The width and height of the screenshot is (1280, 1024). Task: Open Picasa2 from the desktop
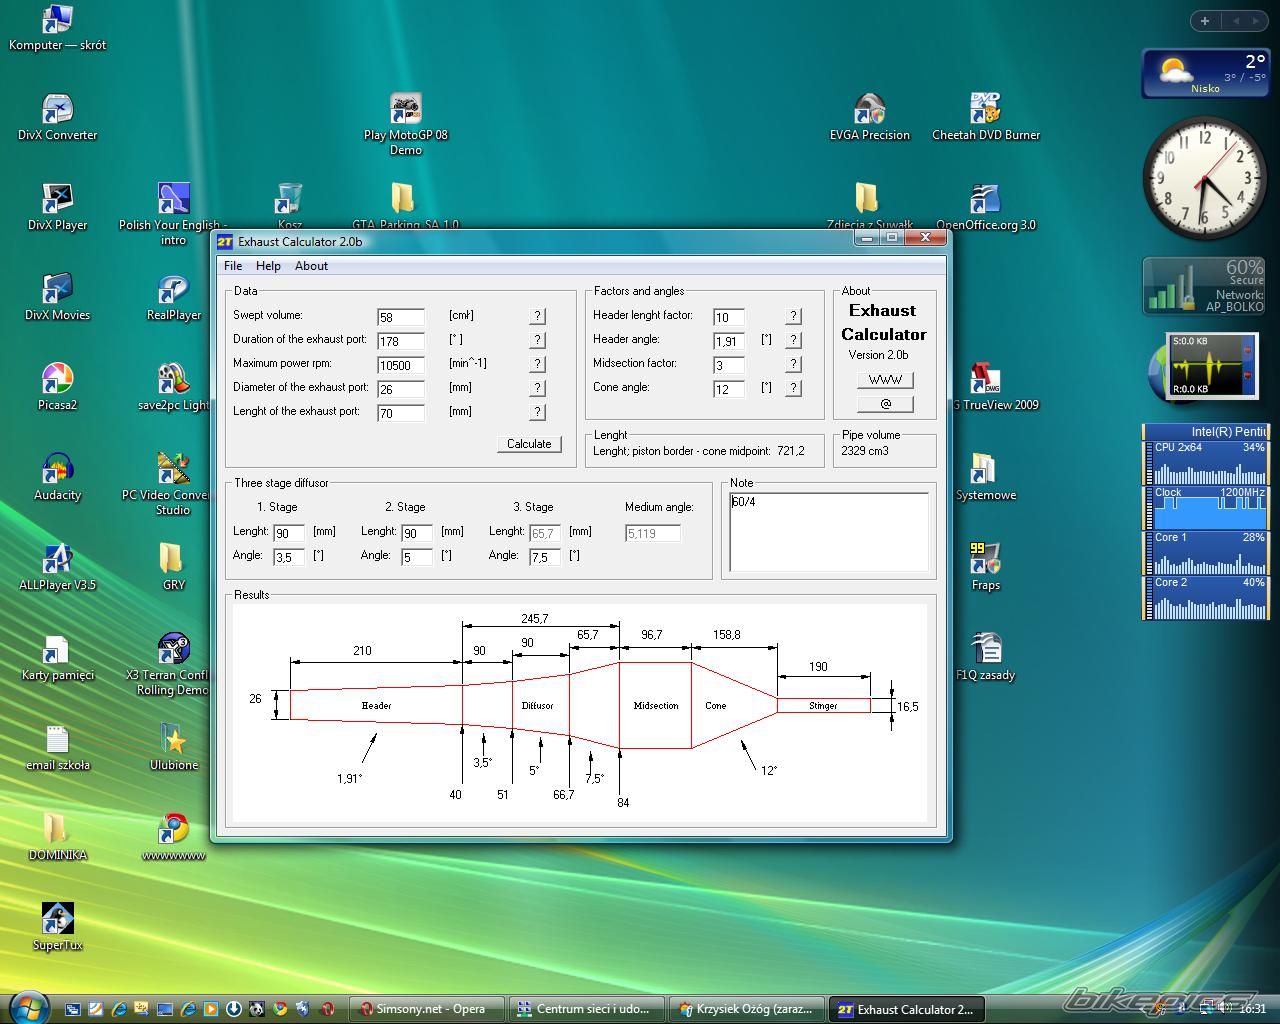click(x=57, y=388)
